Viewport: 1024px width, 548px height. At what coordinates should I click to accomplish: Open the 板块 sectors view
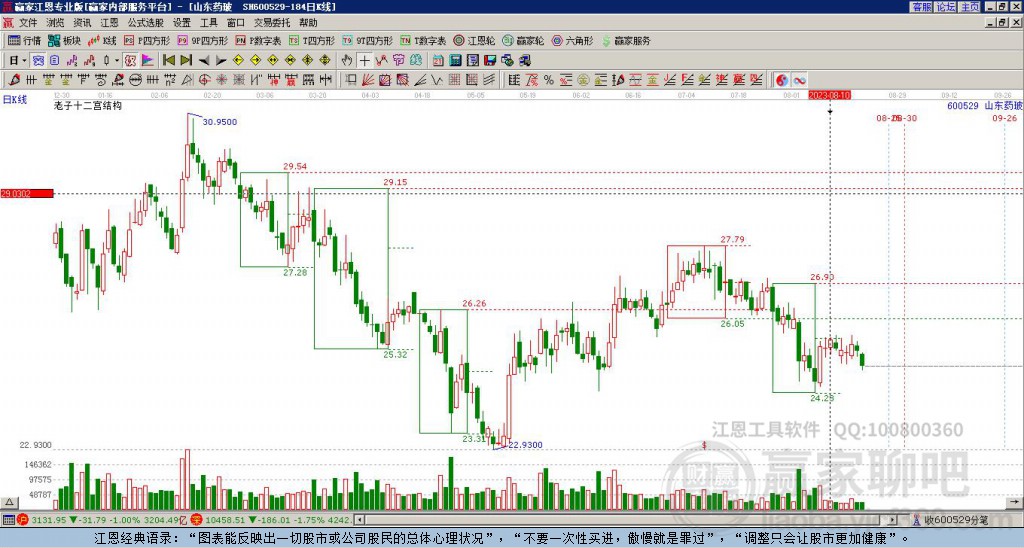tap(65, 40)
